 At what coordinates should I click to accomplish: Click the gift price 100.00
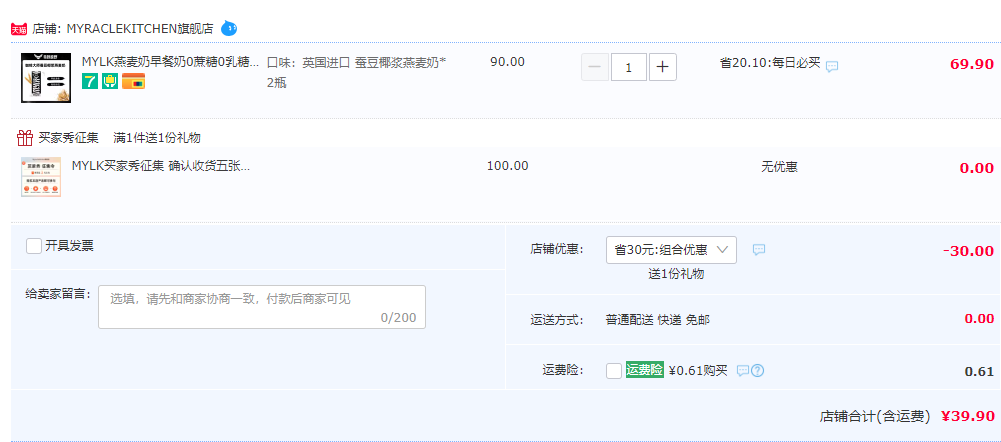[508, 166]
